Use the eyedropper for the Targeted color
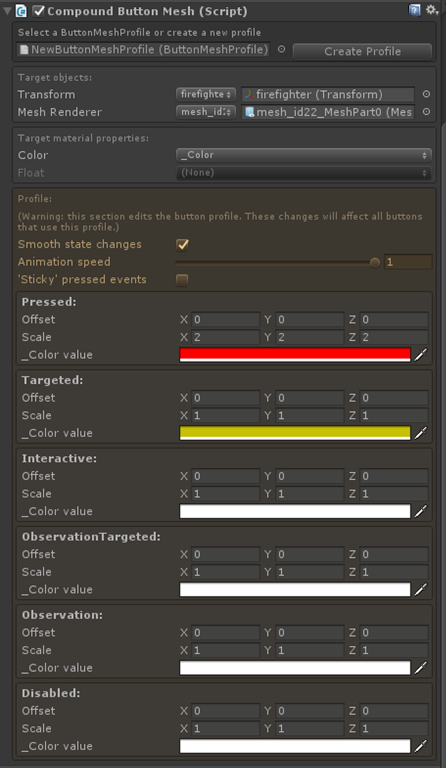This screenshot has width=446, height=768. pyautogui.click(x=421, y=433)
